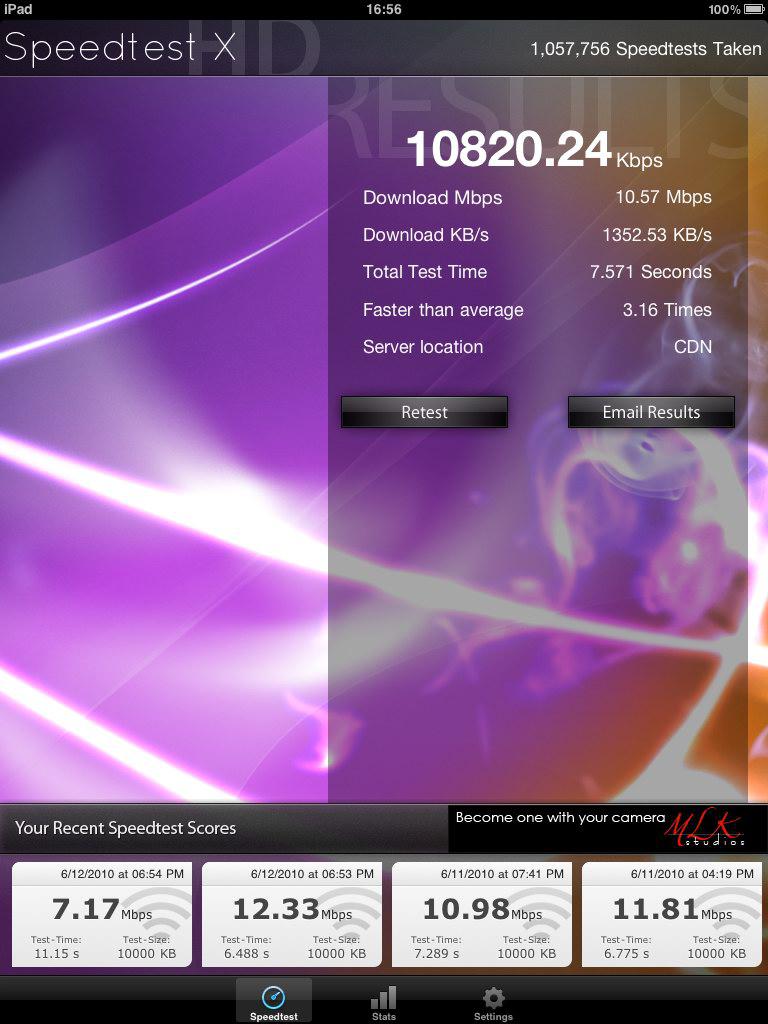This screenshot has height=1024, width=768.
Task: Tap the Server location label
Action: coord(423,347)
